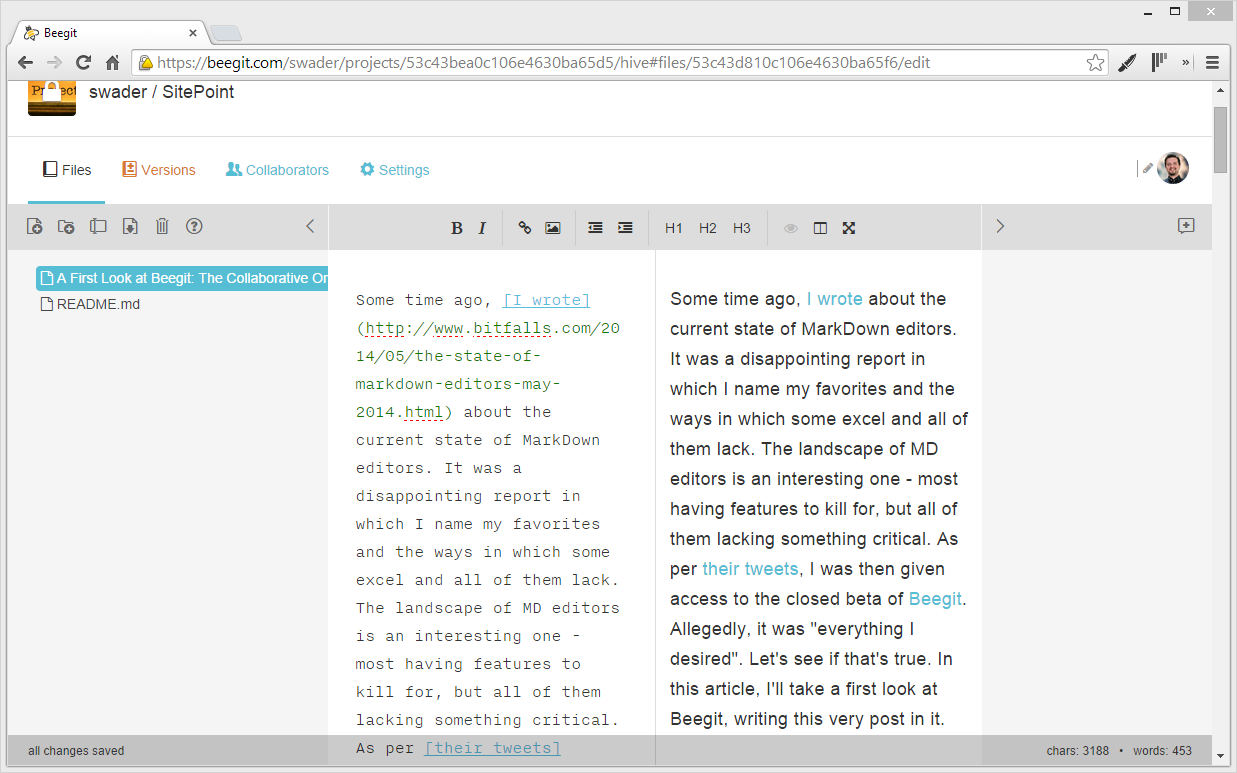Switch to the Versions tab
This screenshot has width=1237, height=773.
point(158,170)
